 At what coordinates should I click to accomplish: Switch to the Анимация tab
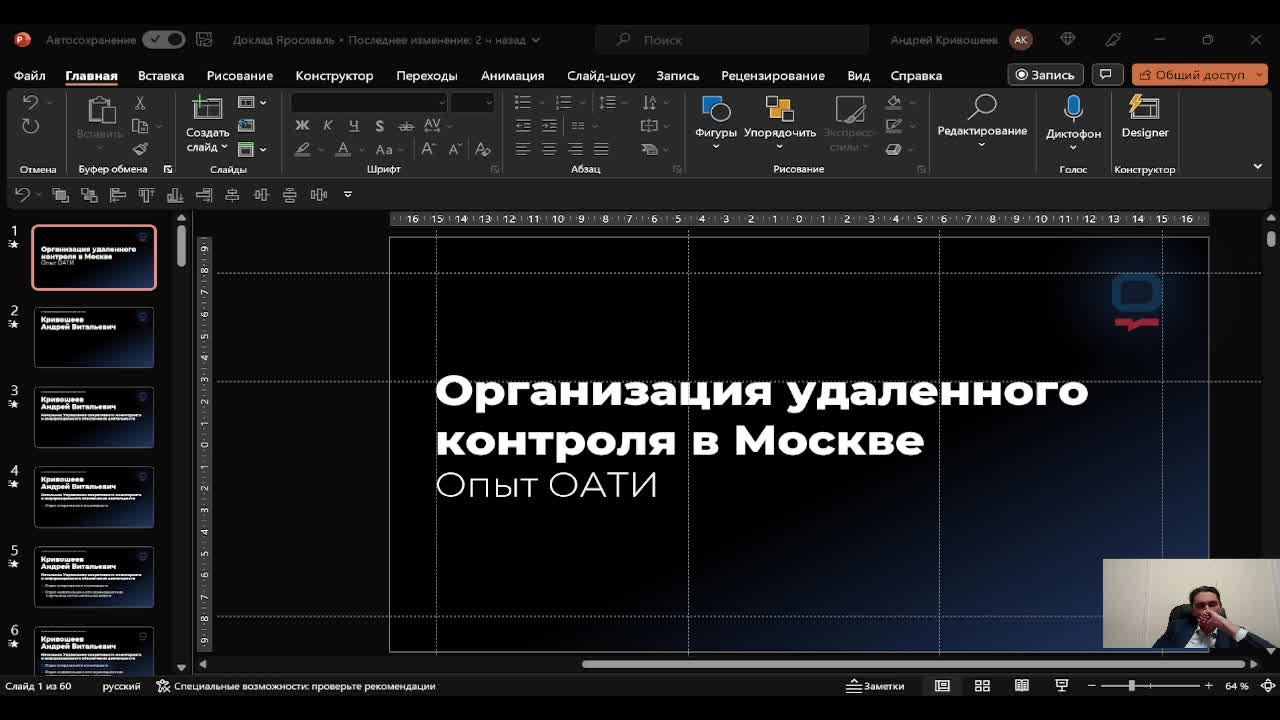coord(512,76)
